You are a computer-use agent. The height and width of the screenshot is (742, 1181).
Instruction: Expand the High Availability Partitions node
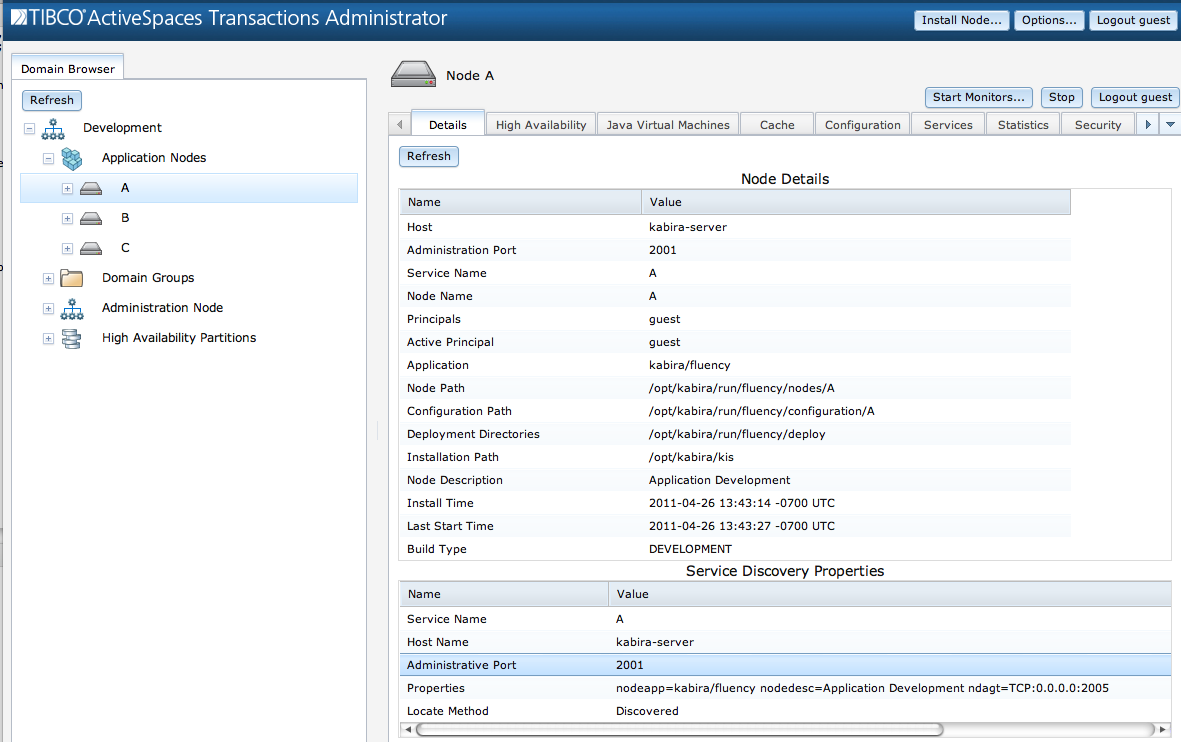pos(48,339)
